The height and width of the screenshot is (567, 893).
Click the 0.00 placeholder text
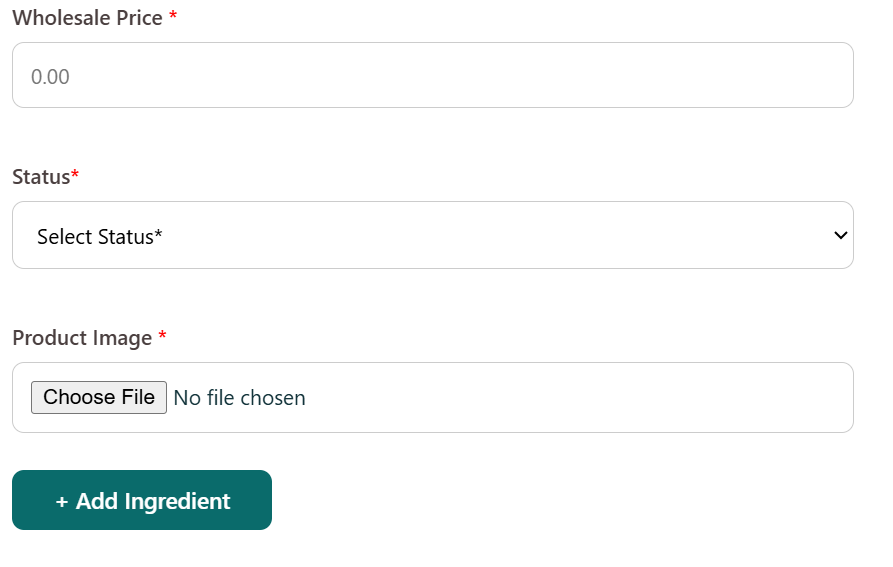point(50,77)
